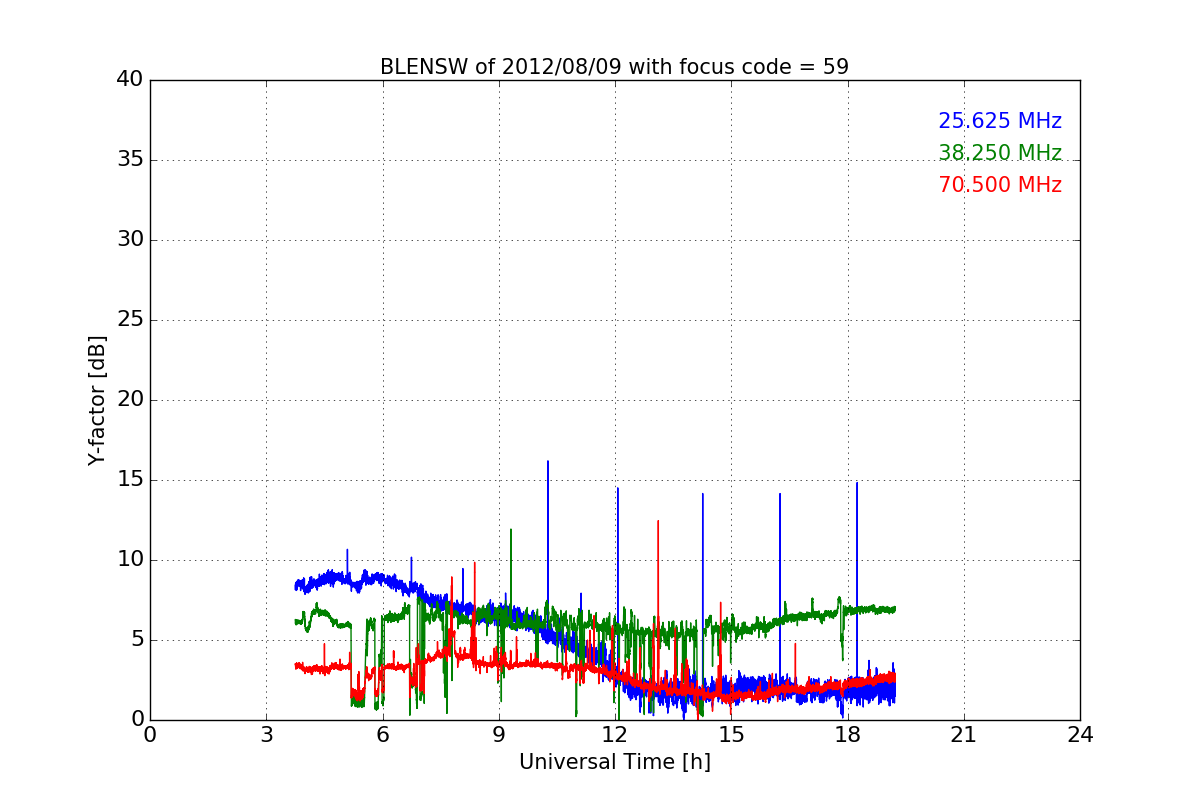Click the x-axis tick label 6
The height and width of the screenshot is (800, 1200).
(x=382, y=735)
